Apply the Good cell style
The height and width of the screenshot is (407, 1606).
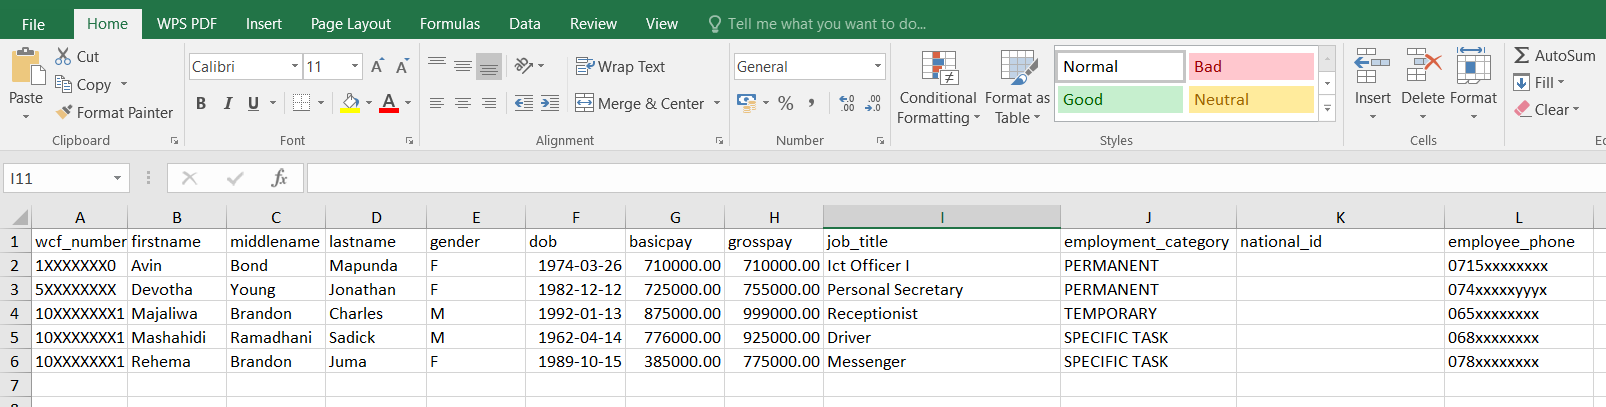point(1120,99)
